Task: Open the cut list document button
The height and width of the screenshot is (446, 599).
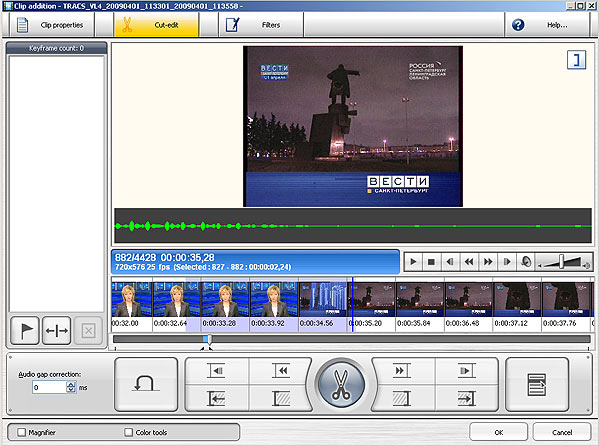Action: point(537,384)
